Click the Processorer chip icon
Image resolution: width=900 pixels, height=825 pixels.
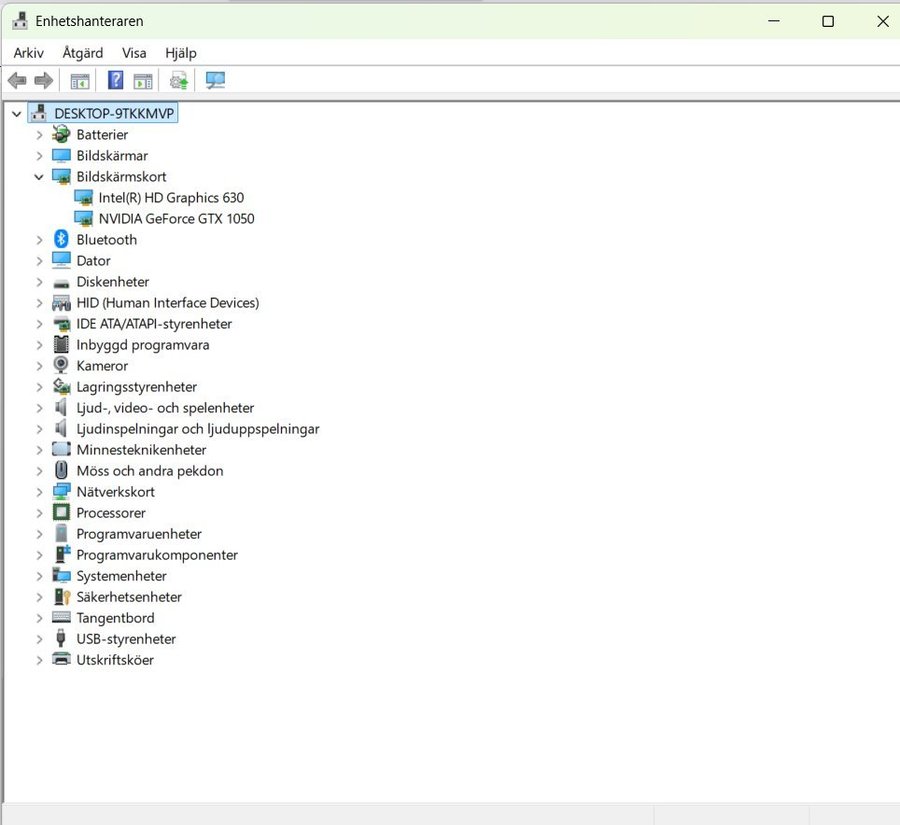tap(61, 512)
